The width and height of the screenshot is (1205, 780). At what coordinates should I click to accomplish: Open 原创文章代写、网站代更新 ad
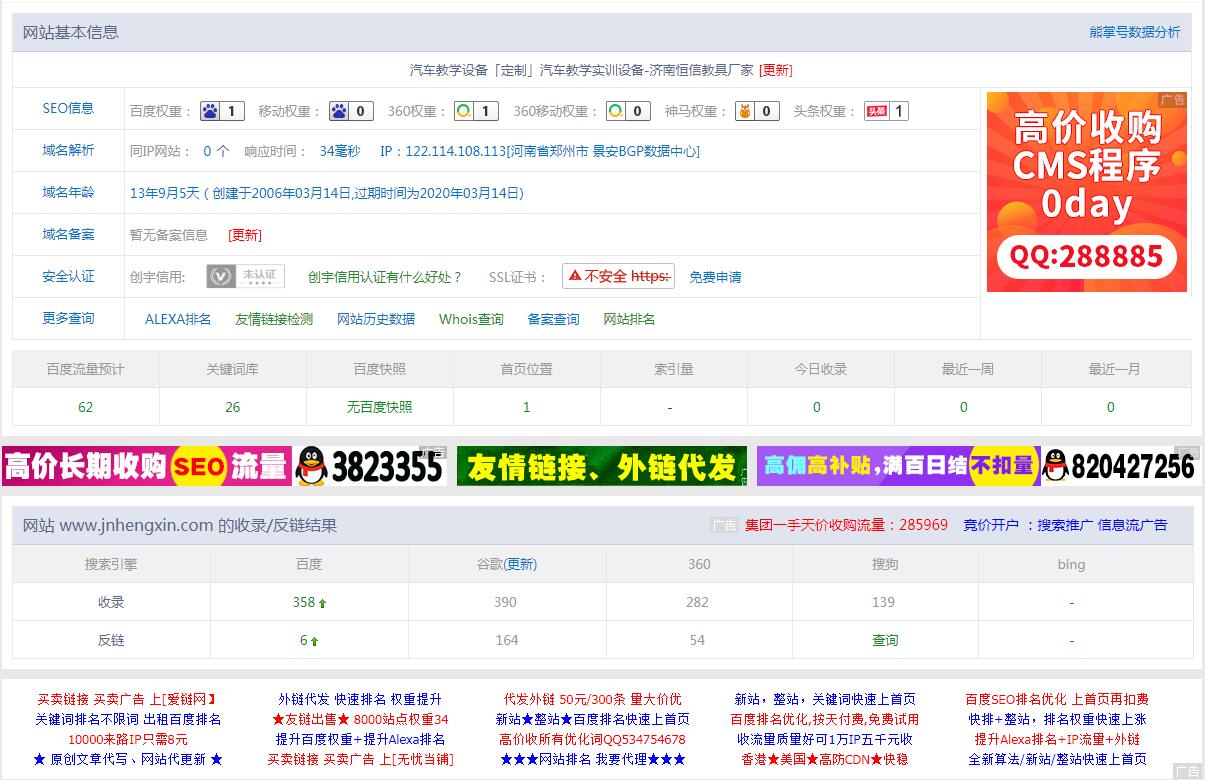coord(127,759)
